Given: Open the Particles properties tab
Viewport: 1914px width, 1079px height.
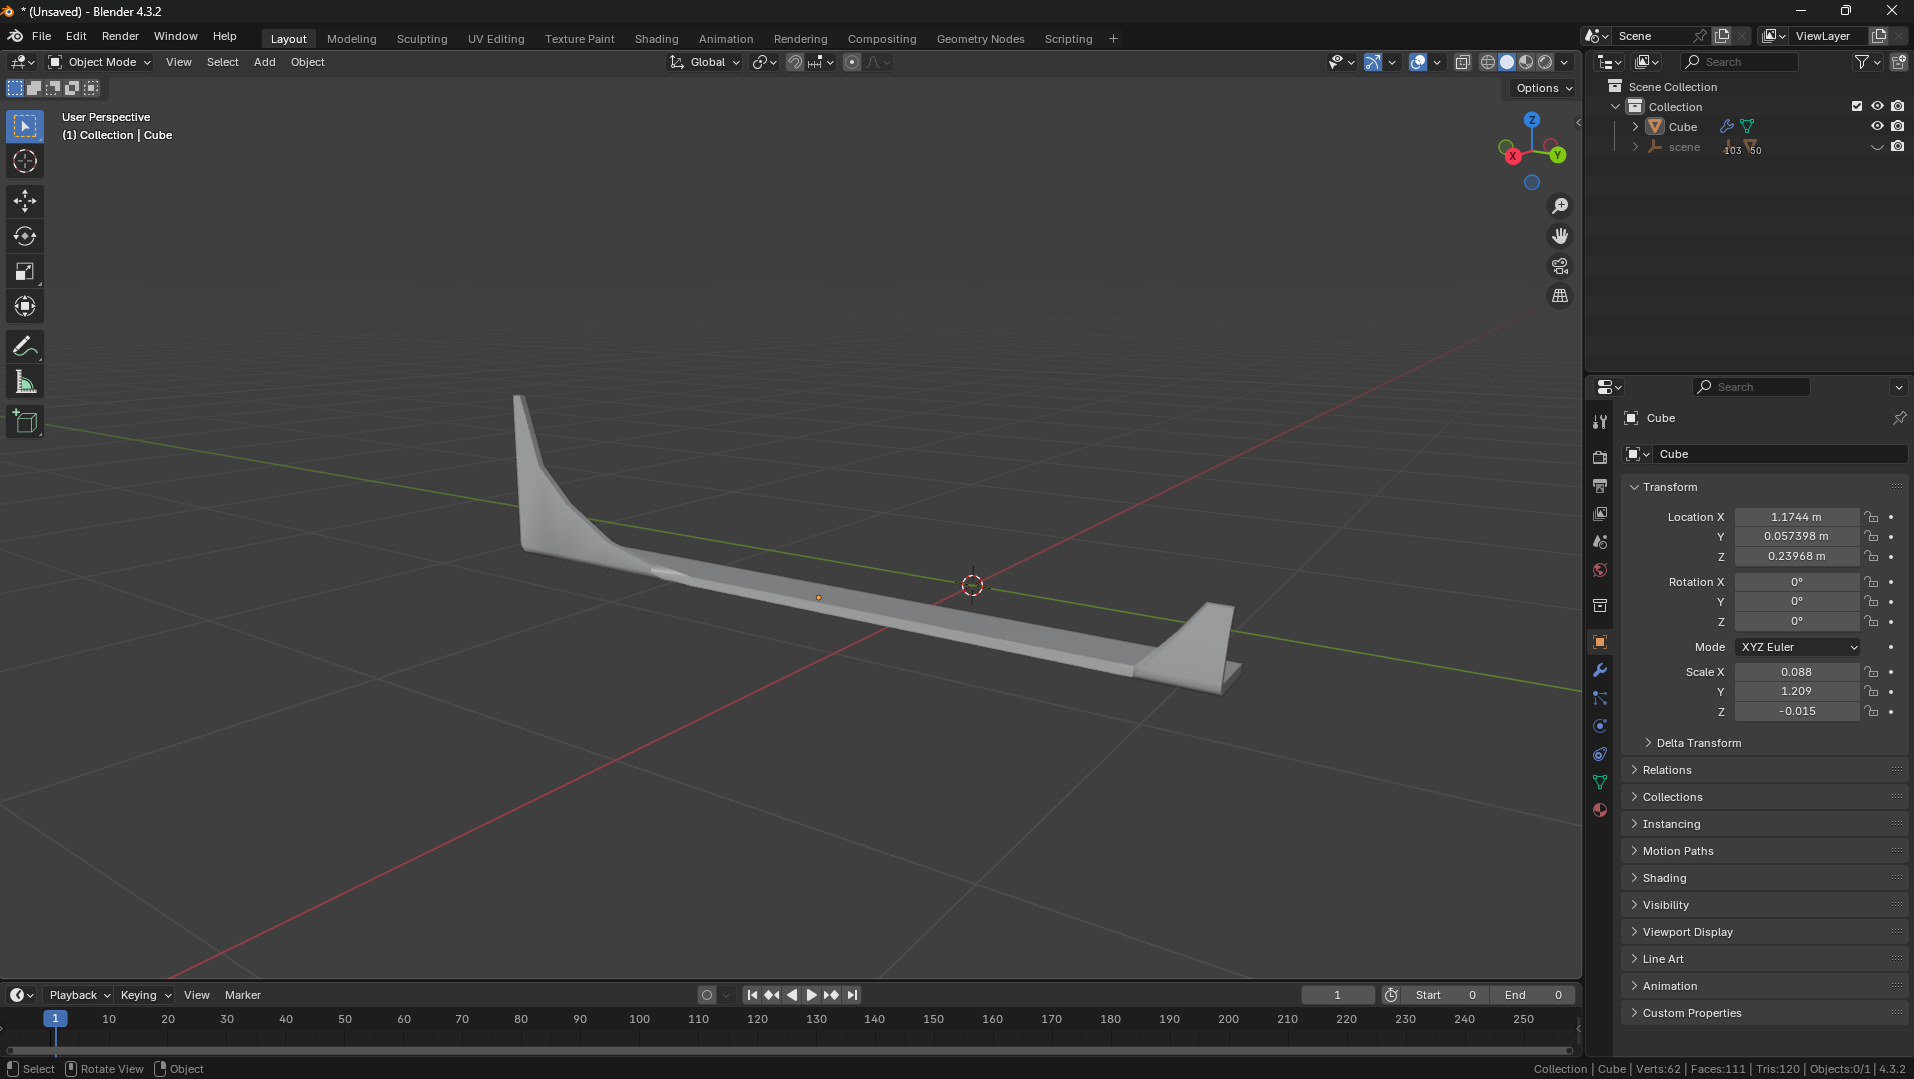Looking at the screenshot, I should pos(1600,698).
